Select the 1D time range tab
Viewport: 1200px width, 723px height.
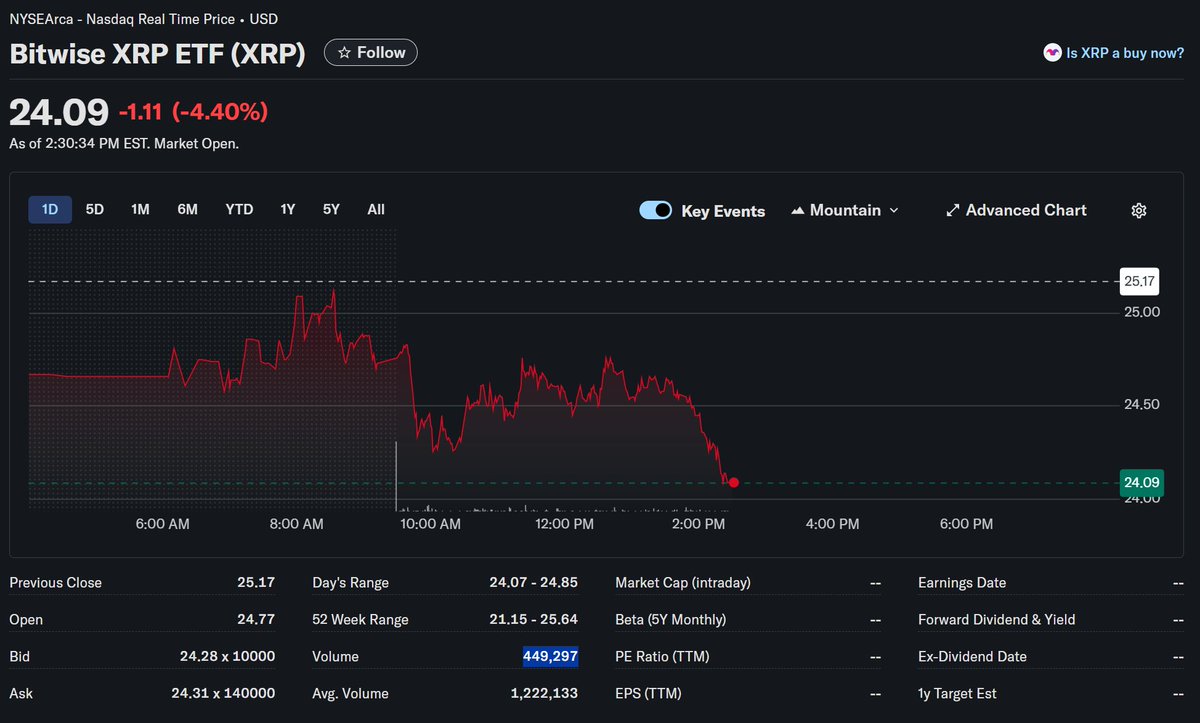tap(50, 209)
